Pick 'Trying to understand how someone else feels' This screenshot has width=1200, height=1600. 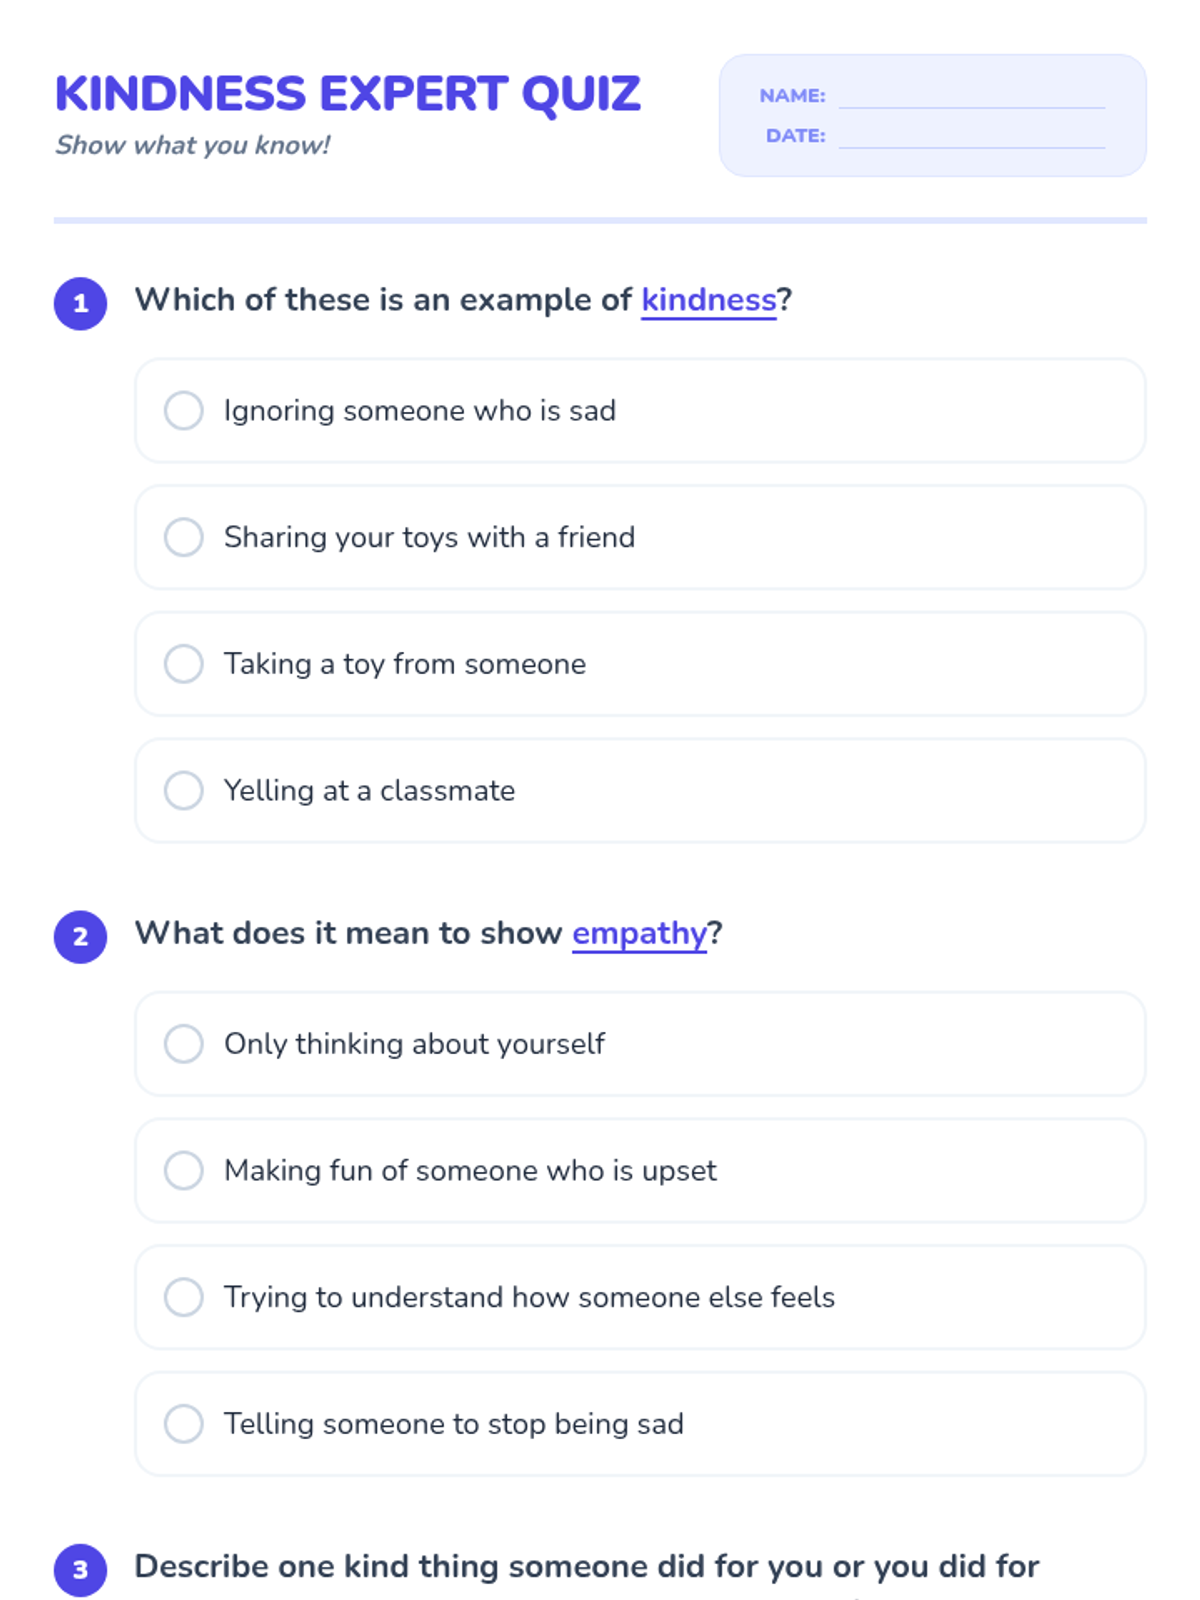tap(184, 1297)
